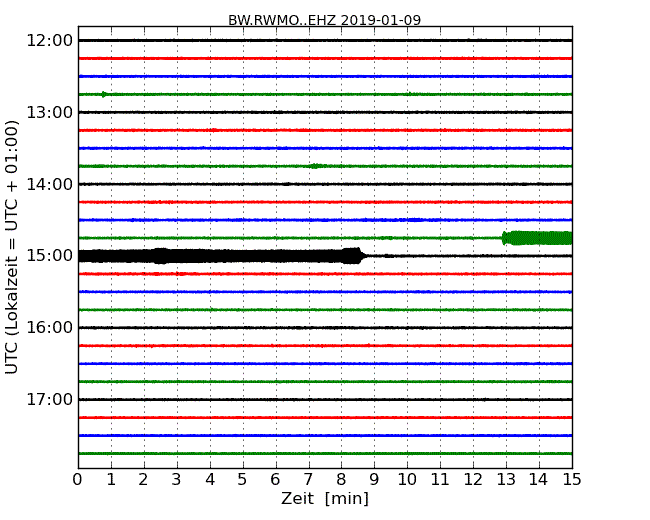
Task: Click x-axis tick label 11
Action: pyautogui.click(x=440, y=480)
